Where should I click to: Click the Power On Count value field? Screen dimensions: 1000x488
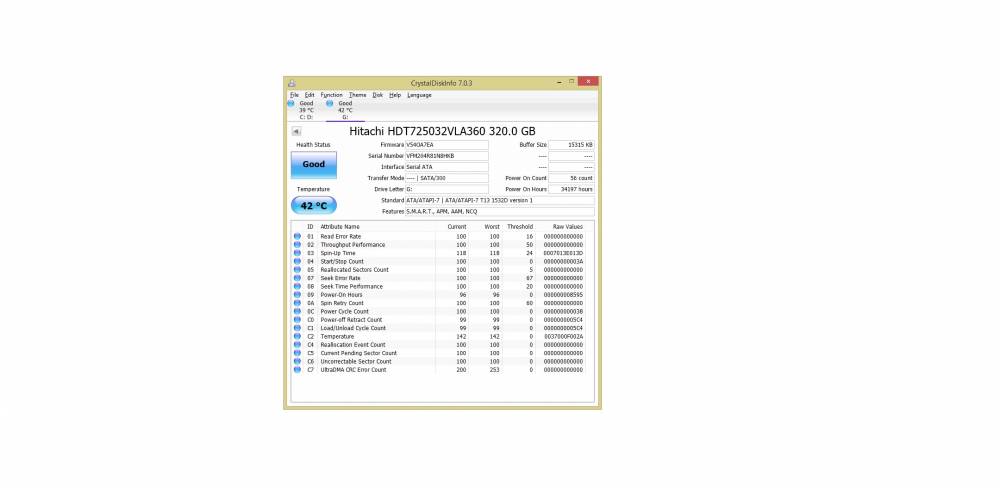571,178
